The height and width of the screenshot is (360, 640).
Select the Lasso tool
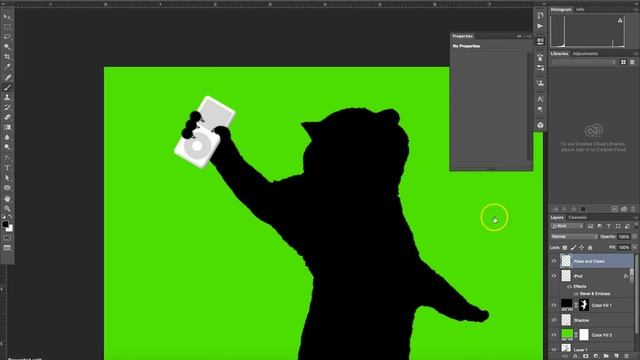[7, 37]
